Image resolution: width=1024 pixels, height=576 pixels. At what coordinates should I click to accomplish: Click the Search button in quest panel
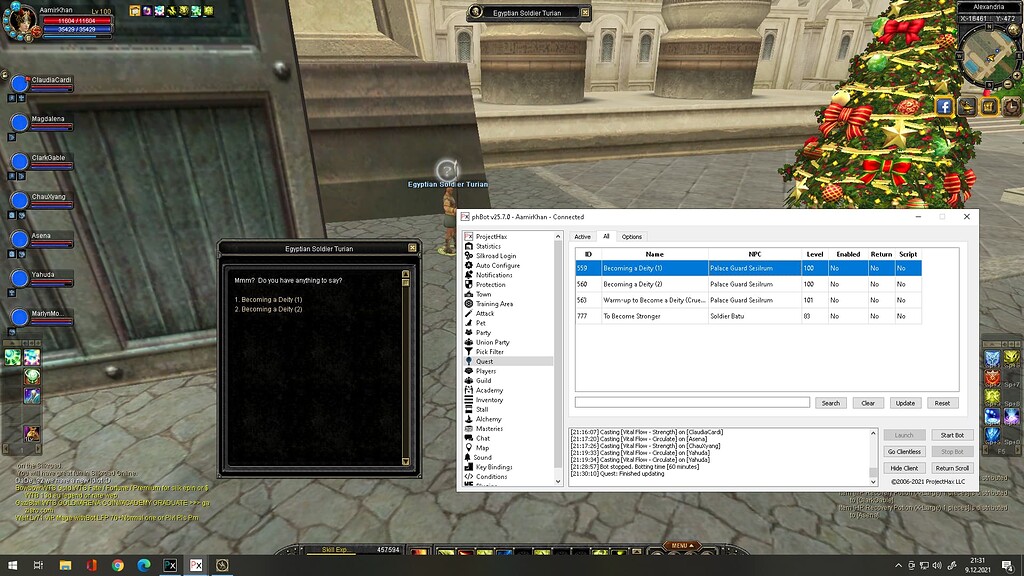[831, 403]
